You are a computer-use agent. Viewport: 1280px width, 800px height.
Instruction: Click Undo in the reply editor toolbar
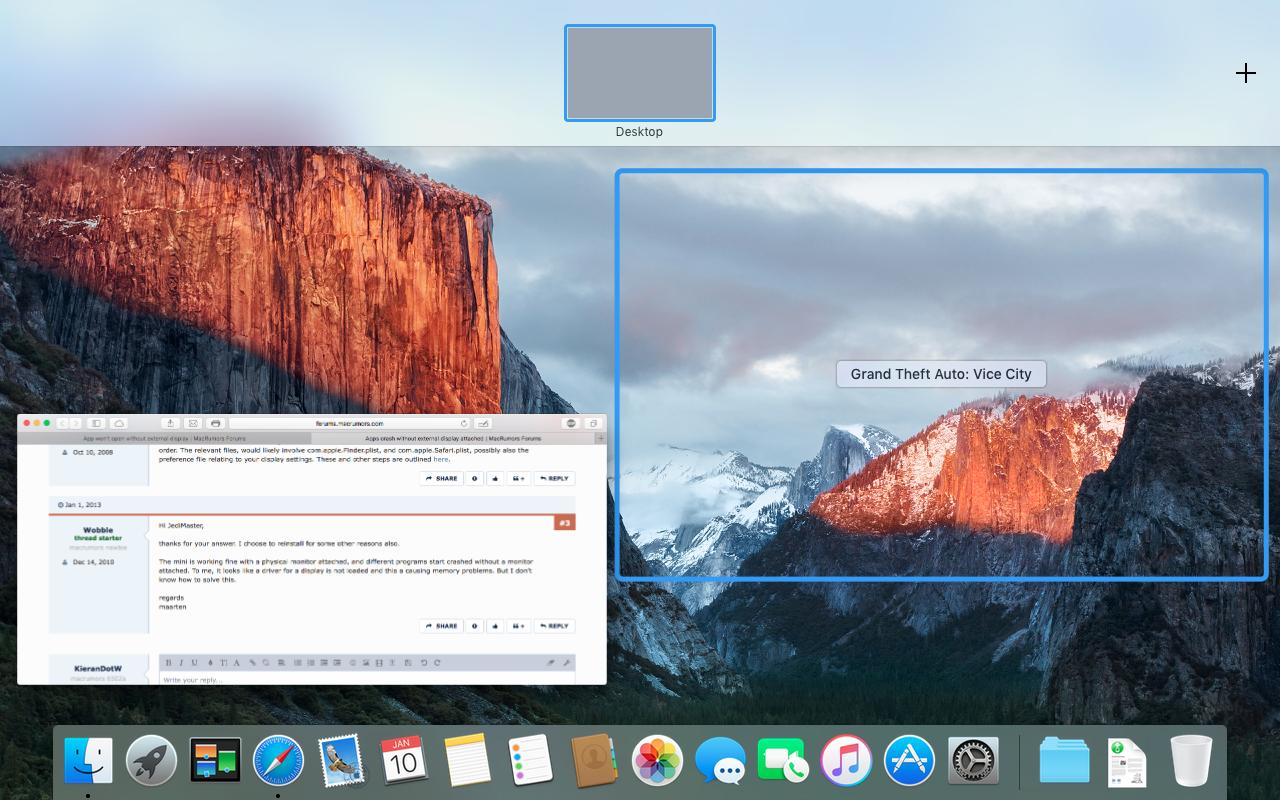point(424,663)
